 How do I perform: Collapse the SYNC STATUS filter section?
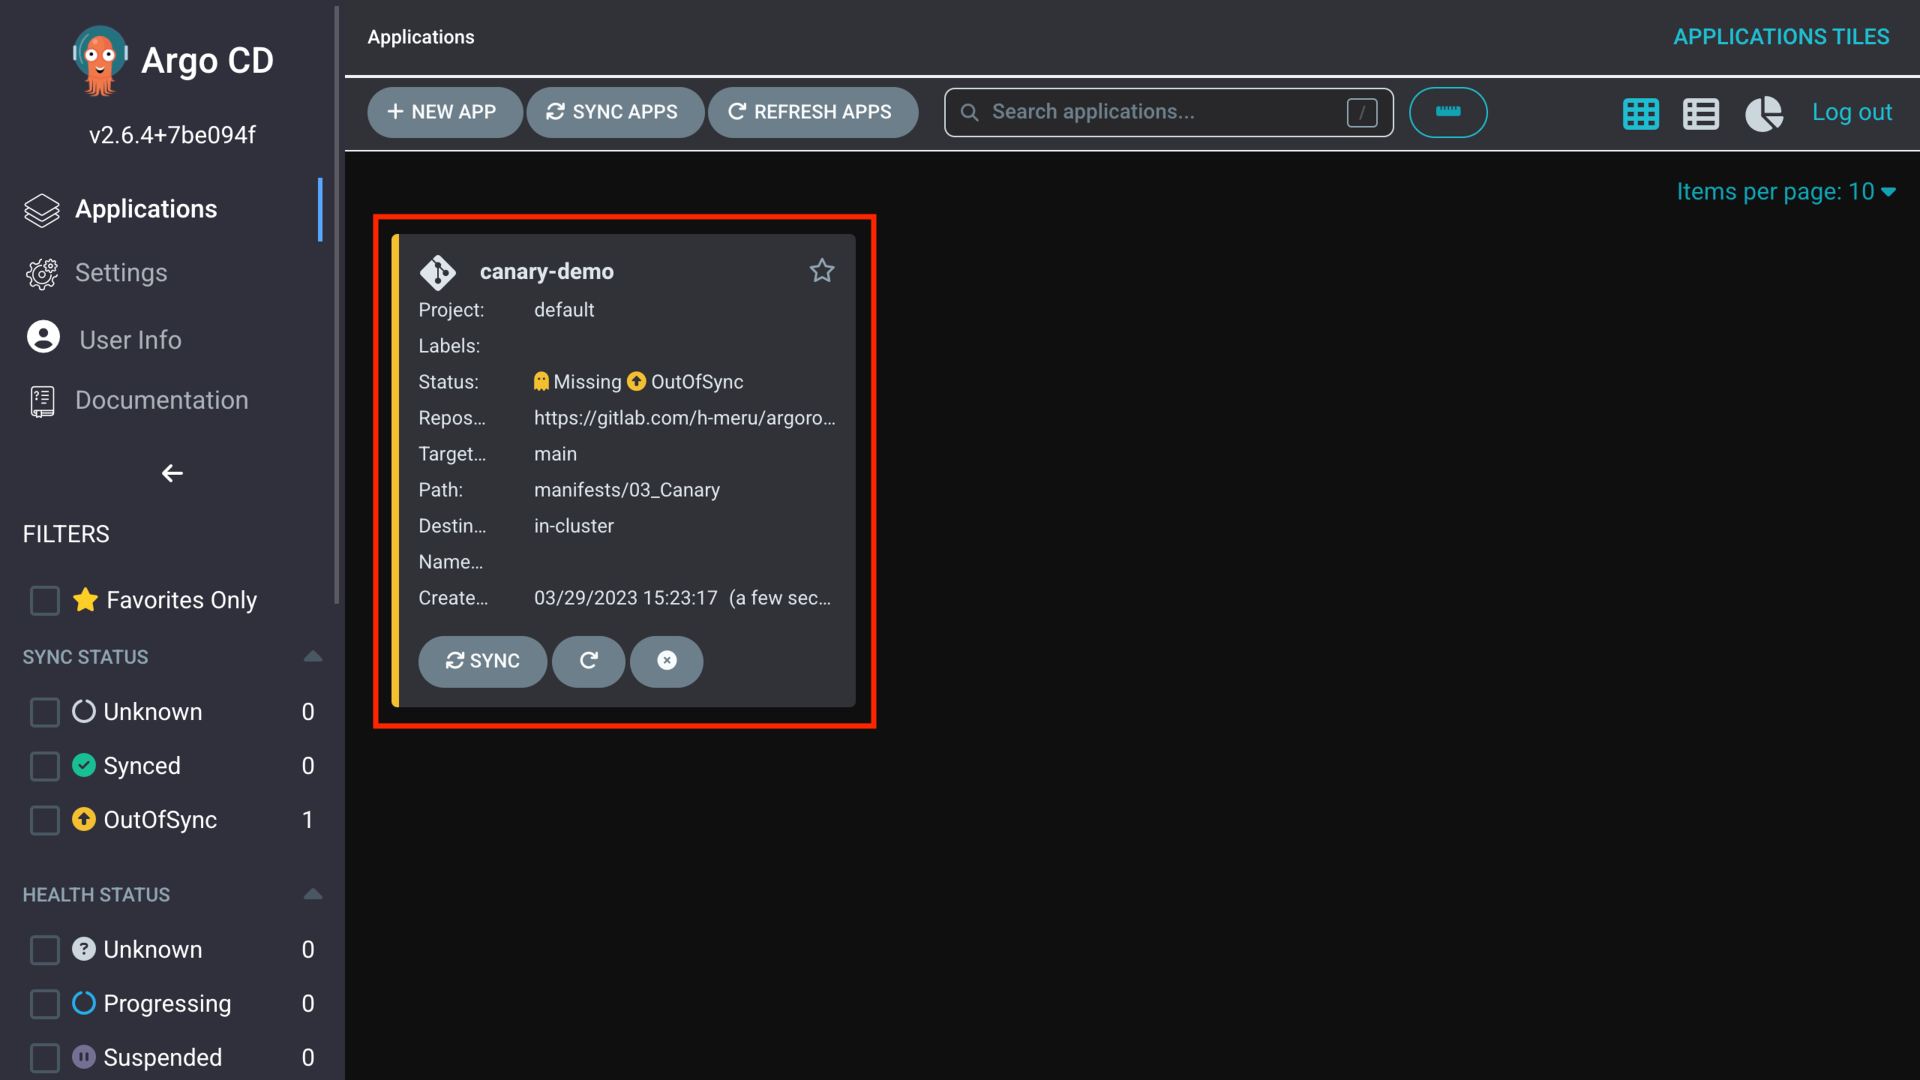[313, 656]
